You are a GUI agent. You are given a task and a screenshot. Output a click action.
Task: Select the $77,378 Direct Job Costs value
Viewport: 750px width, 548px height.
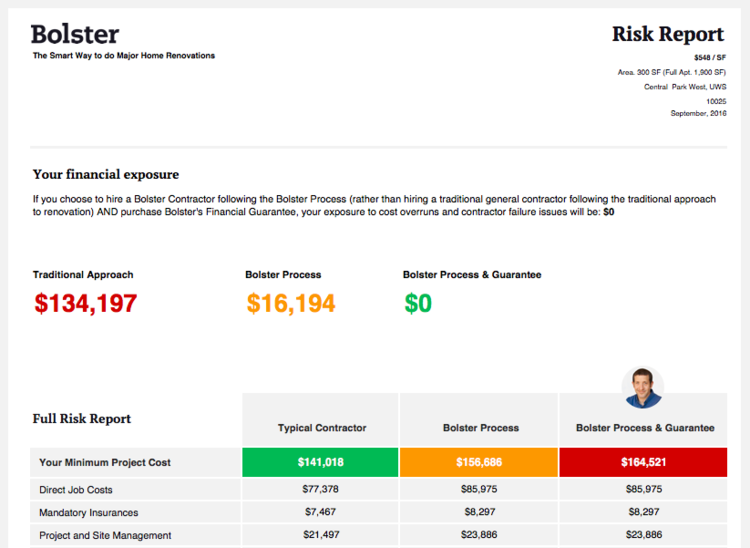click(x=320, y=489)
